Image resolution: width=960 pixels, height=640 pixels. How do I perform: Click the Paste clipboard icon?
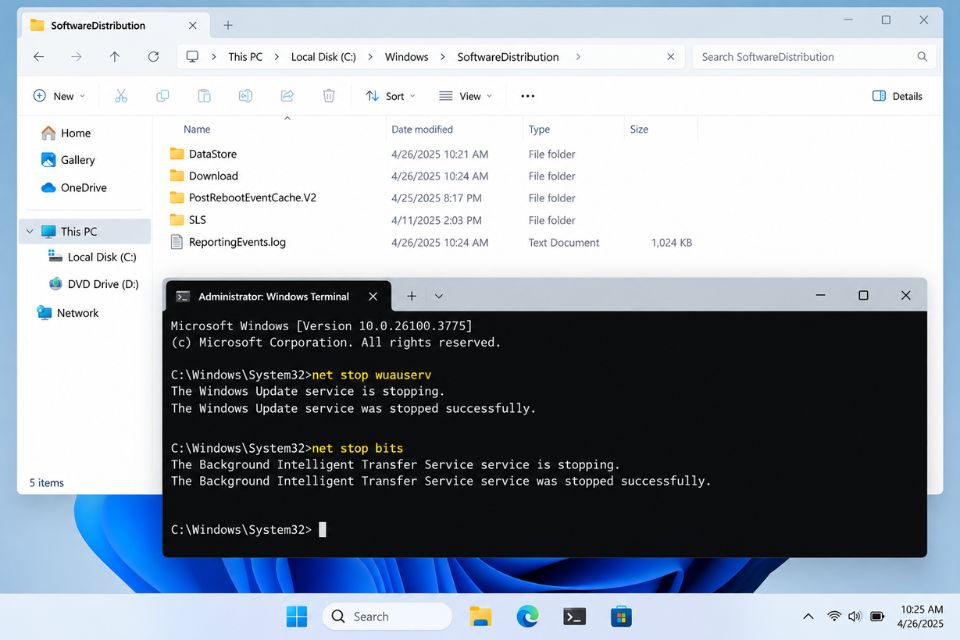tap(204, 96)
